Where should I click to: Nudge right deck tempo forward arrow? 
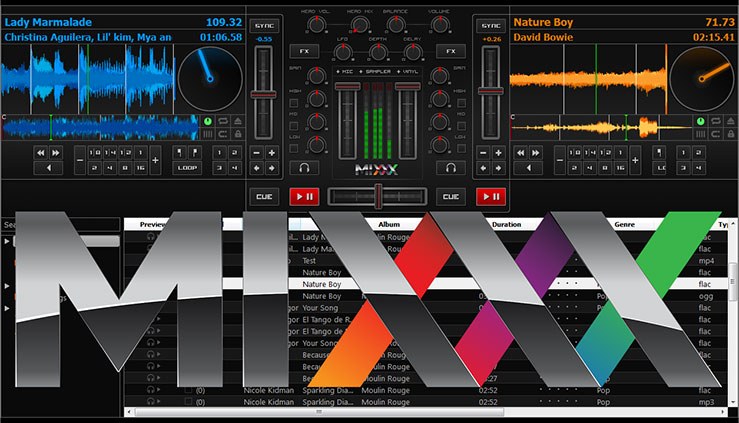pos(498,168)
